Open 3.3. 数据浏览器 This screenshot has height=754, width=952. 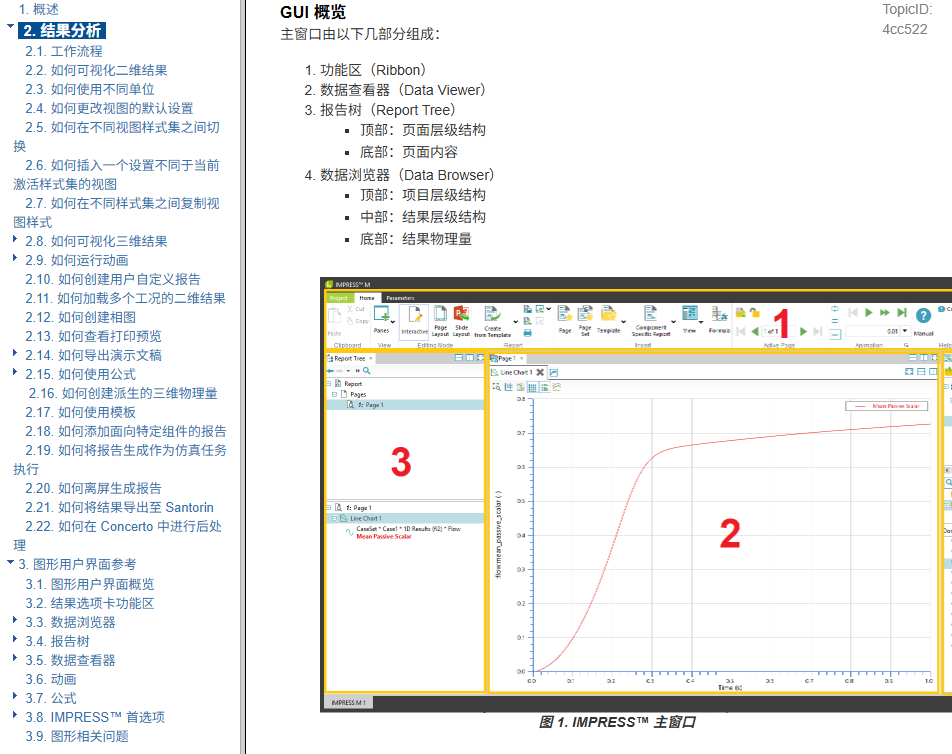pos(70,622)
